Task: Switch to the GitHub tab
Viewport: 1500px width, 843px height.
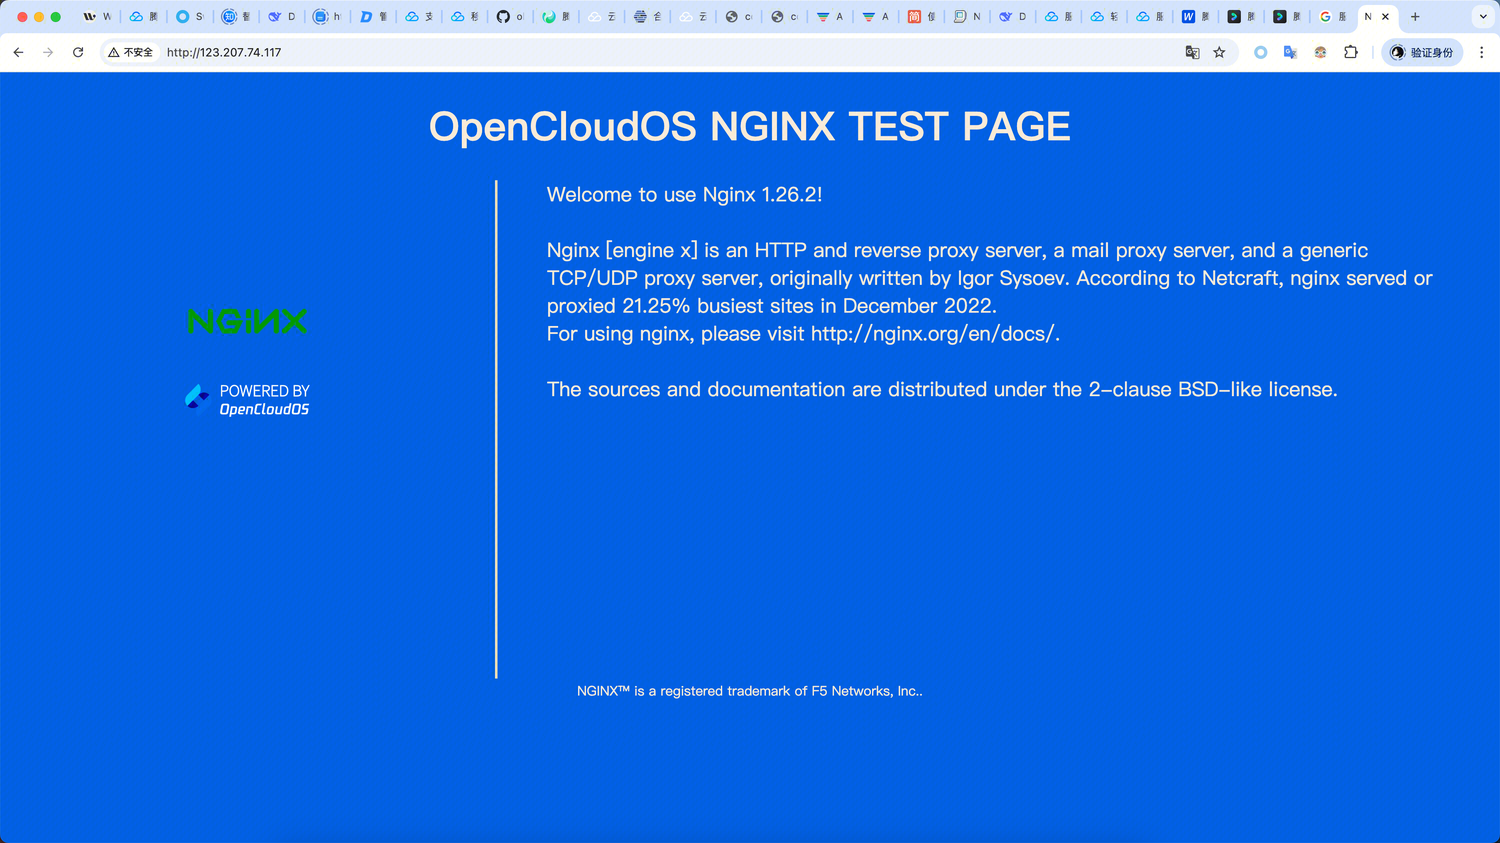Action: click(510, 17)
